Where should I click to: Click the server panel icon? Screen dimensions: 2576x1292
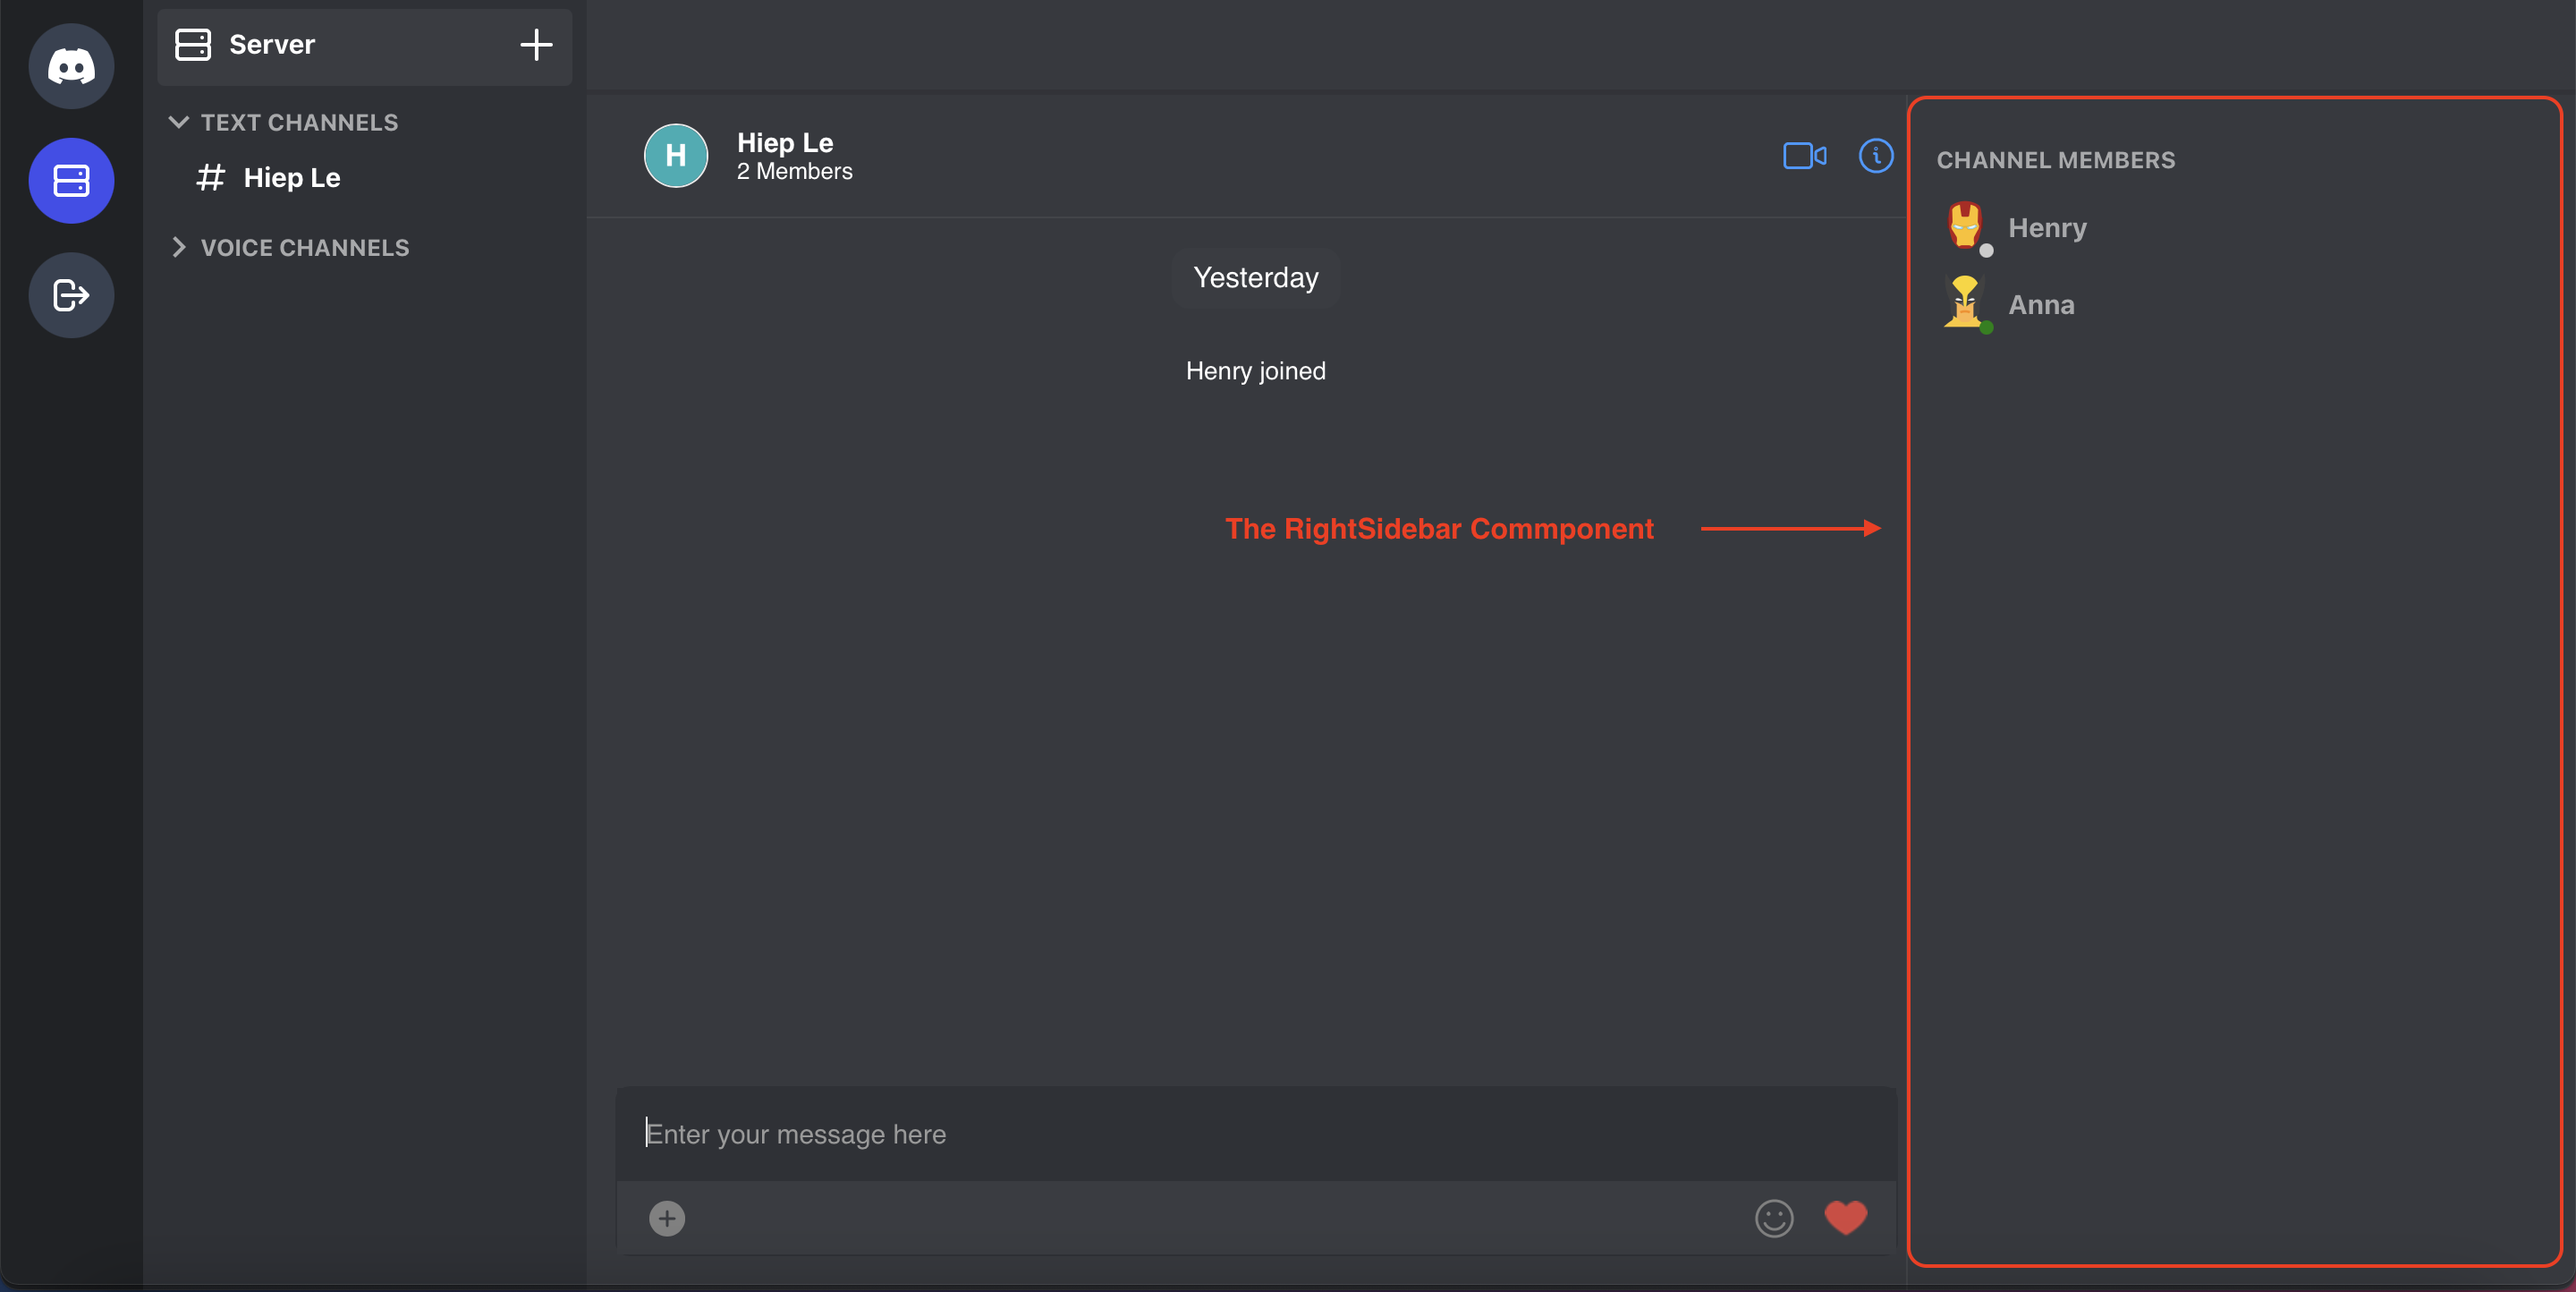72,182
